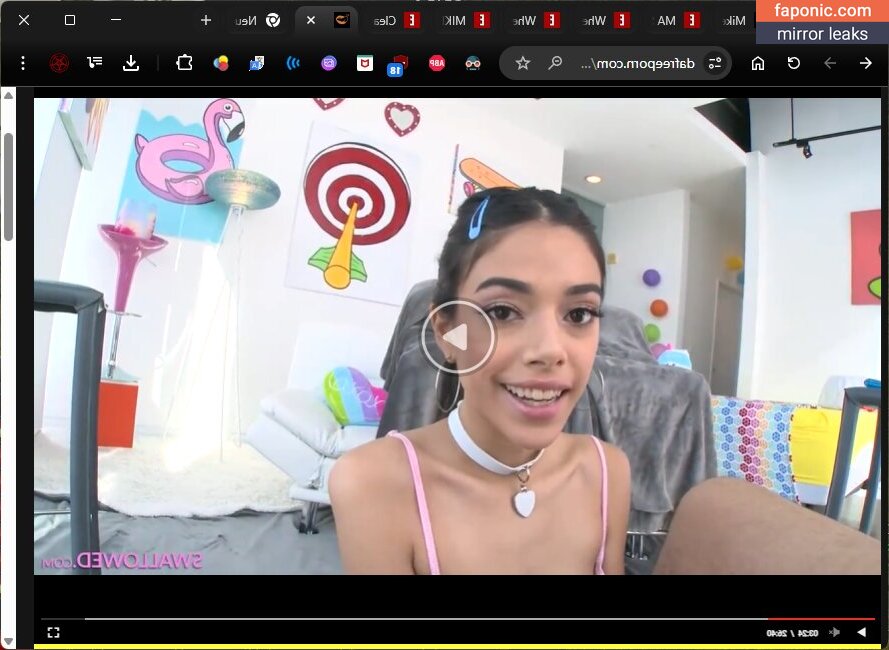Open a new tab with the plus button
Viewport: 889px width, 650px height.
(x=206, y=20)
